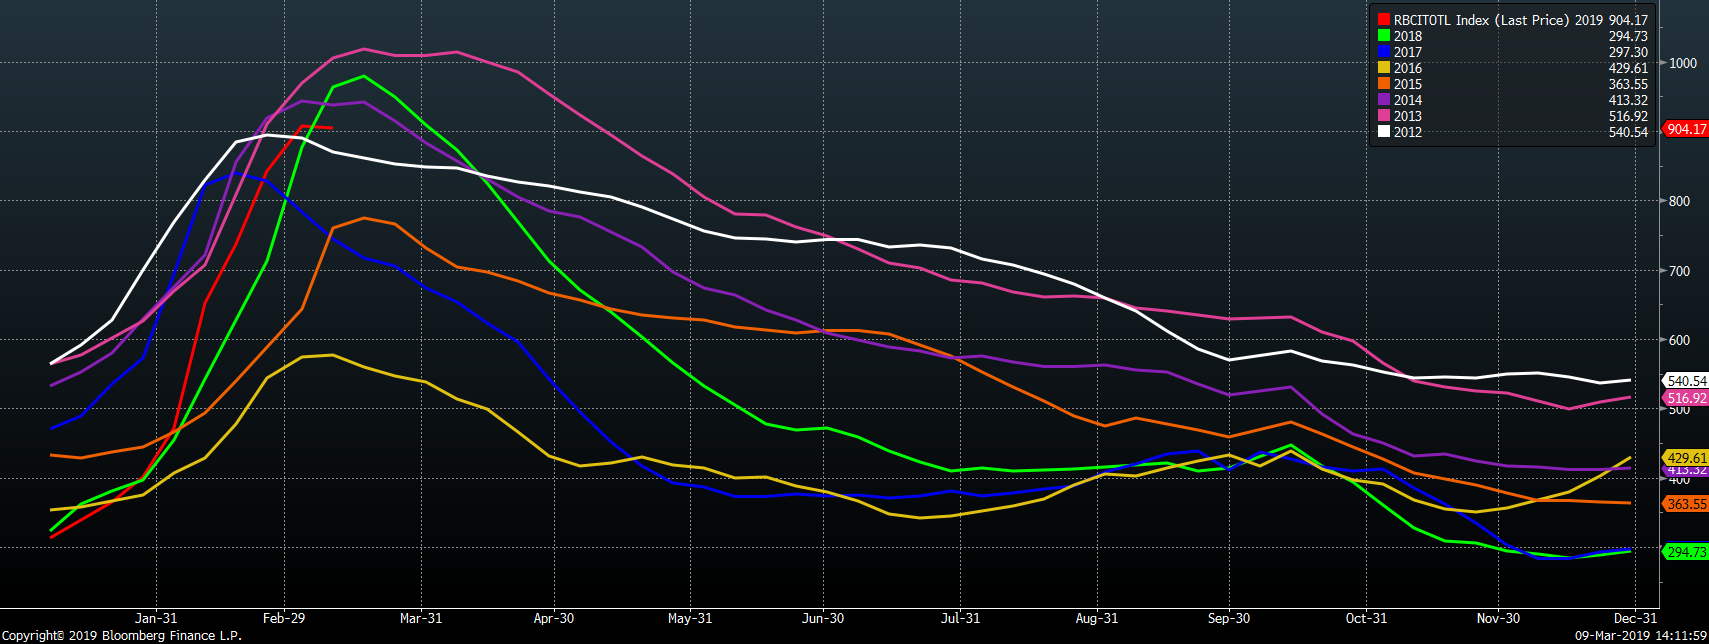Click the yellow 429.61 axis price tag
The width and height of the screenshot is (1709, 644).
click(1686, 458)
